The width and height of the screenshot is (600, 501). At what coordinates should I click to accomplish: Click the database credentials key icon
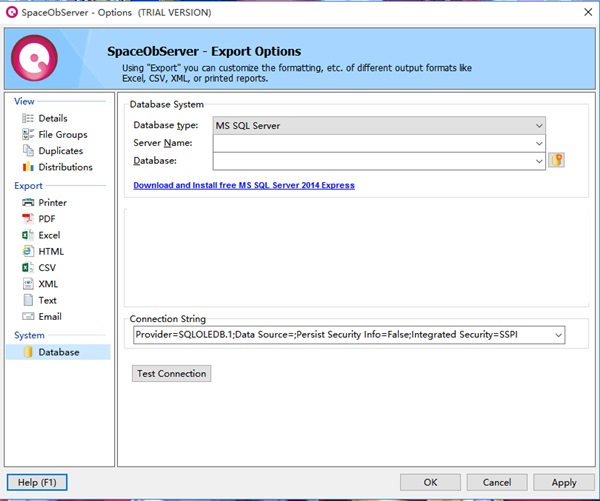tap(556, 160)
